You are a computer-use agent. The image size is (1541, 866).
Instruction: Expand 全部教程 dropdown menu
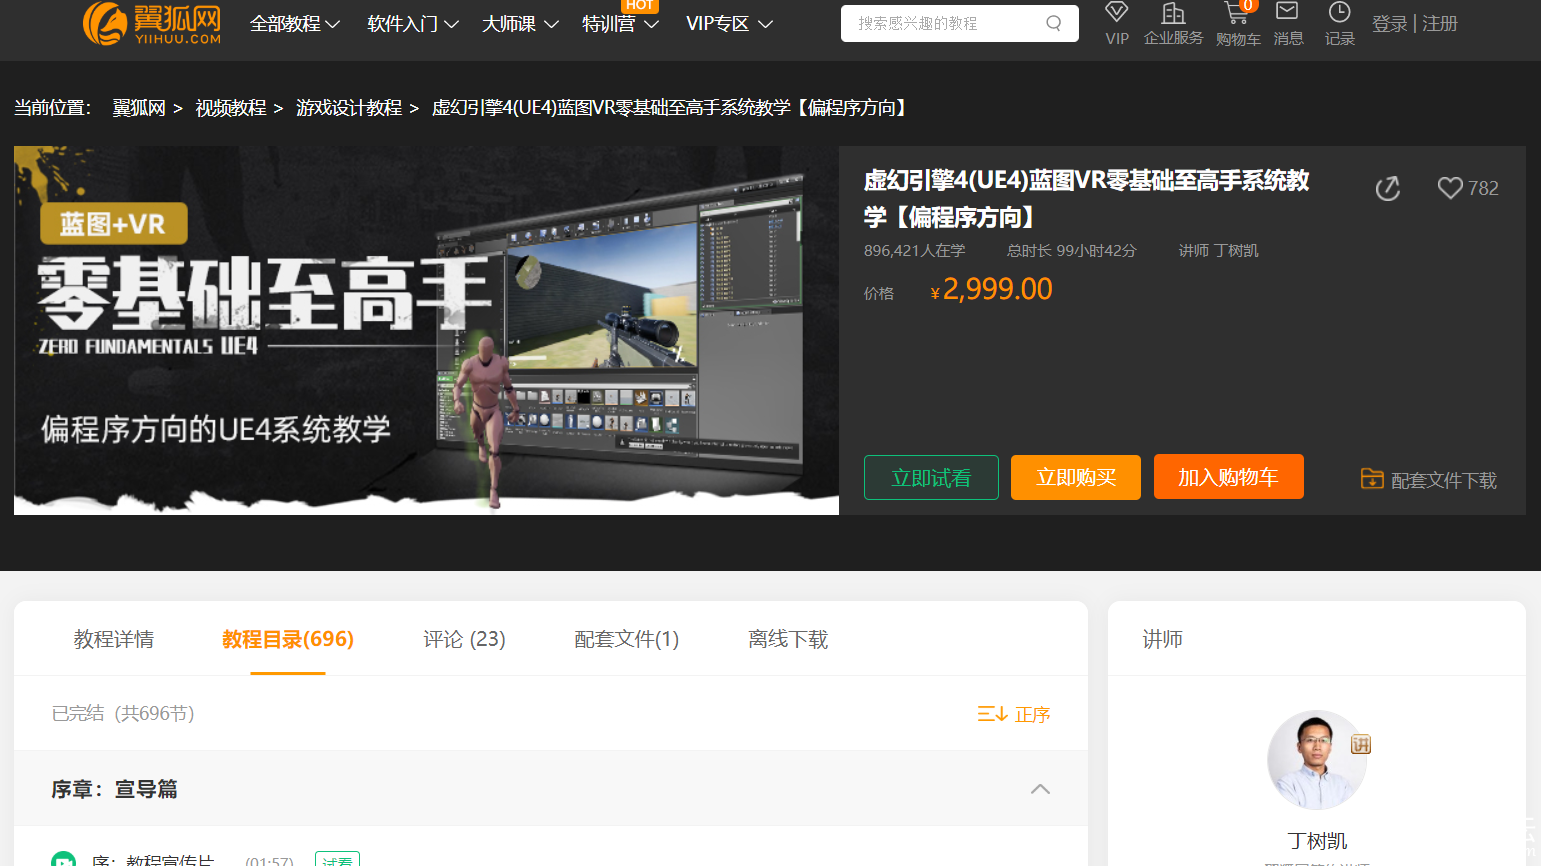click(295, 24)
